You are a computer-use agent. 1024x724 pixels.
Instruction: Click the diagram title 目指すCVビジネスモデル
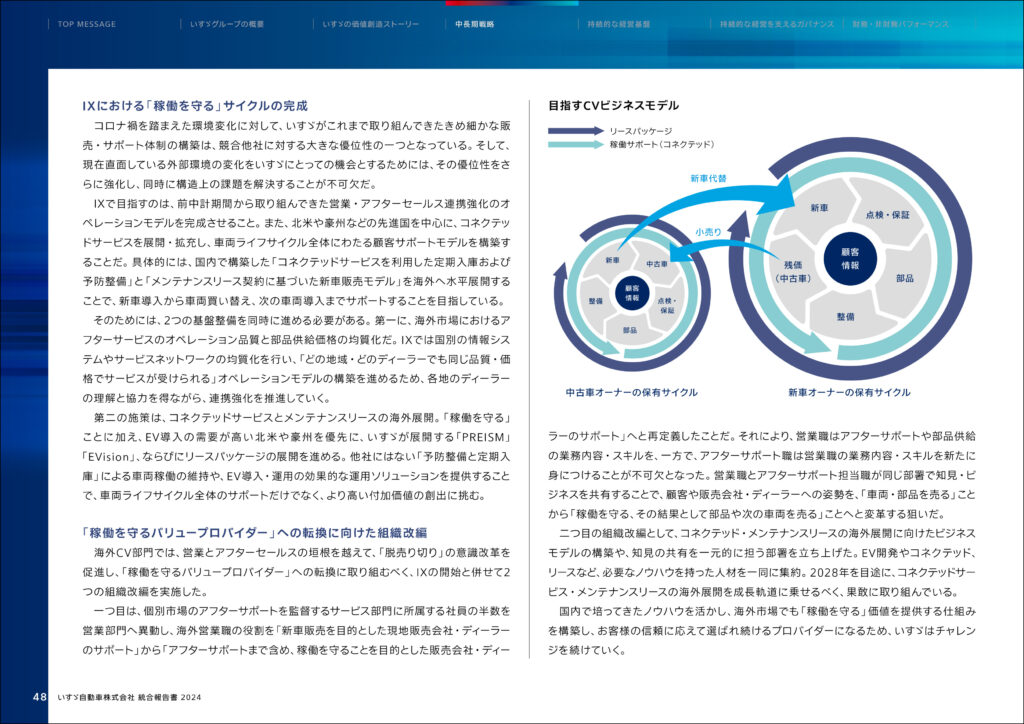point(613,105)
